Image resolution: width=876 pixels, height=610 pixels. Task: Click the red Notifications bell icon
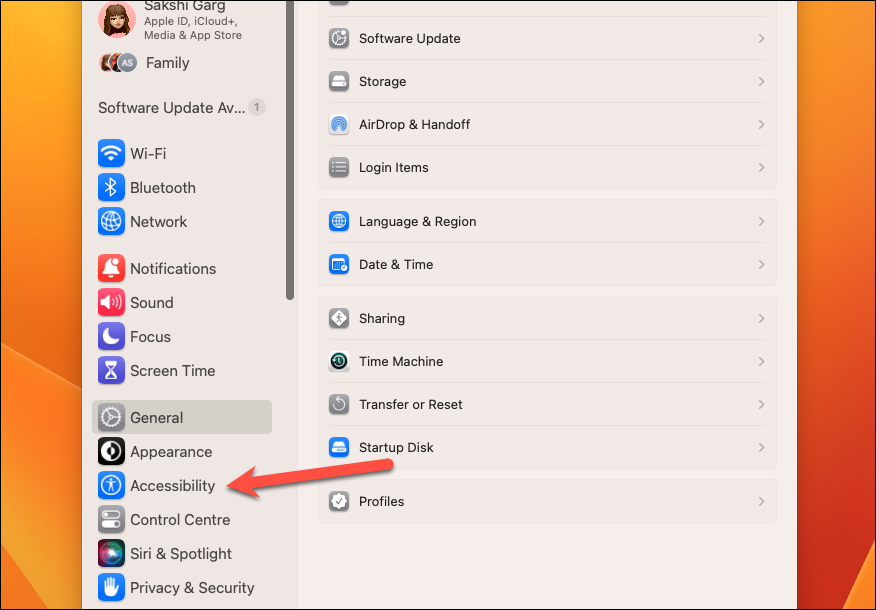click(111, 268)
